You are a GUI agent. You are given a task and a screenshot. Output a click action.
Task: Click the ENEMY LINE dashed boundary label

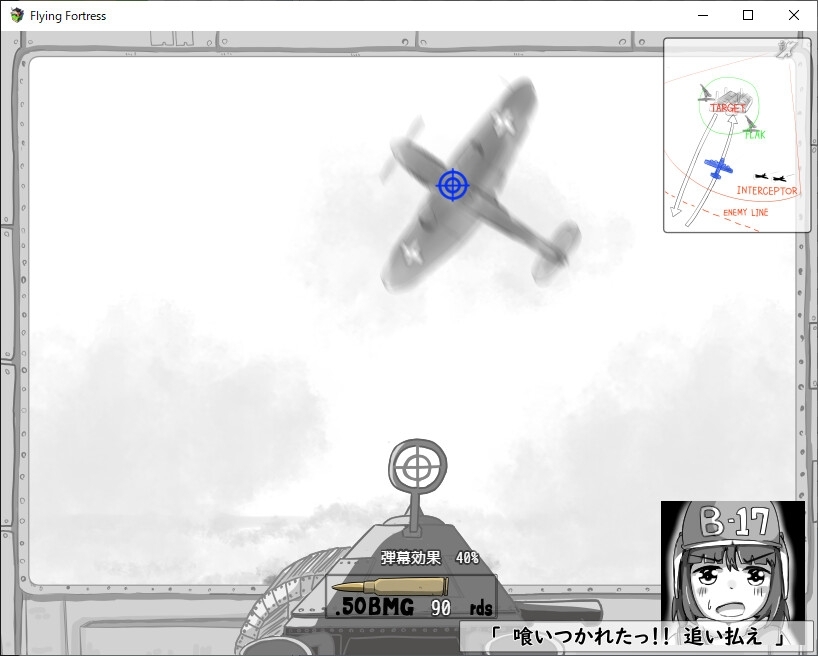[746, 211]
